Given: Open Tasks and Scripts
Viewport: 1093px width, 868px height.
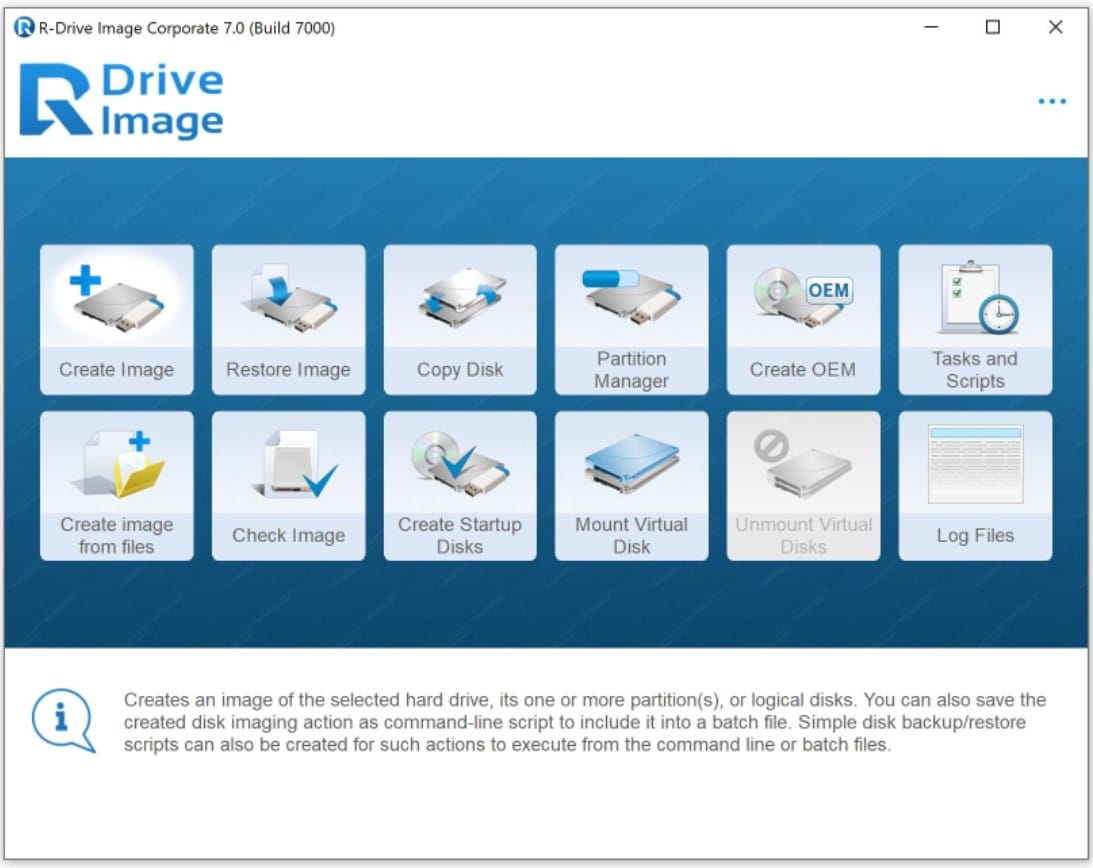Looking at the screenshot, I should pyautogui.click(x=975, y=319).
